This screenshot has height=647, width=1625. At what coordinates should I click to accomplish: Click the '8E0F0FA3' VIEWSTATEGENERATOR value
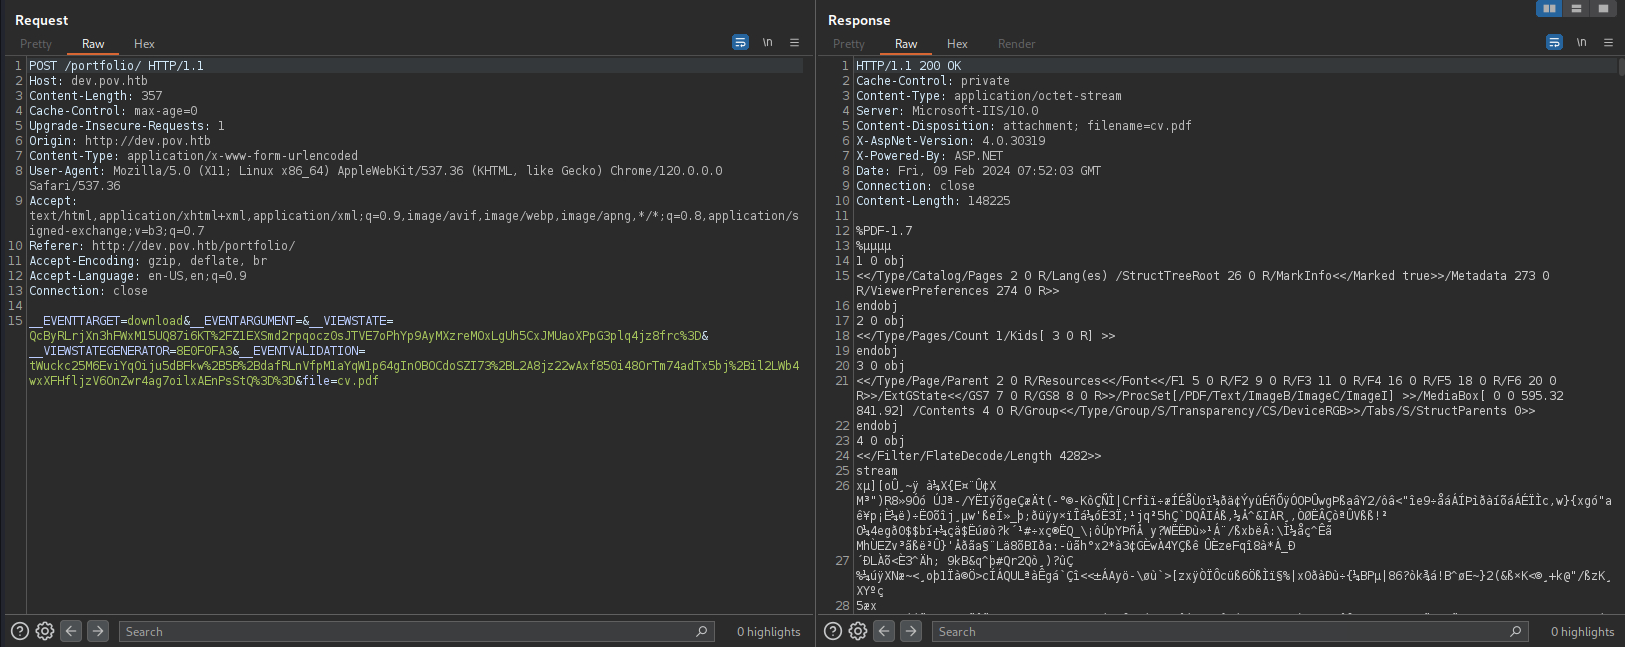204,351
